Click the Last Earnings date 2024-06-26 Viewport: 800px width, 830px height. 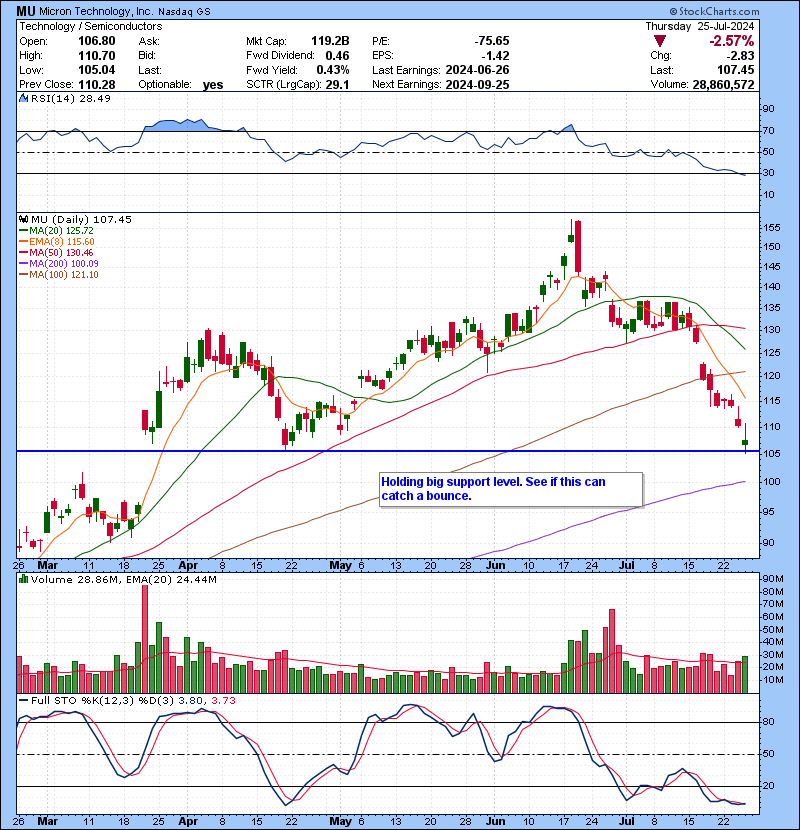[x=478, y=70]
